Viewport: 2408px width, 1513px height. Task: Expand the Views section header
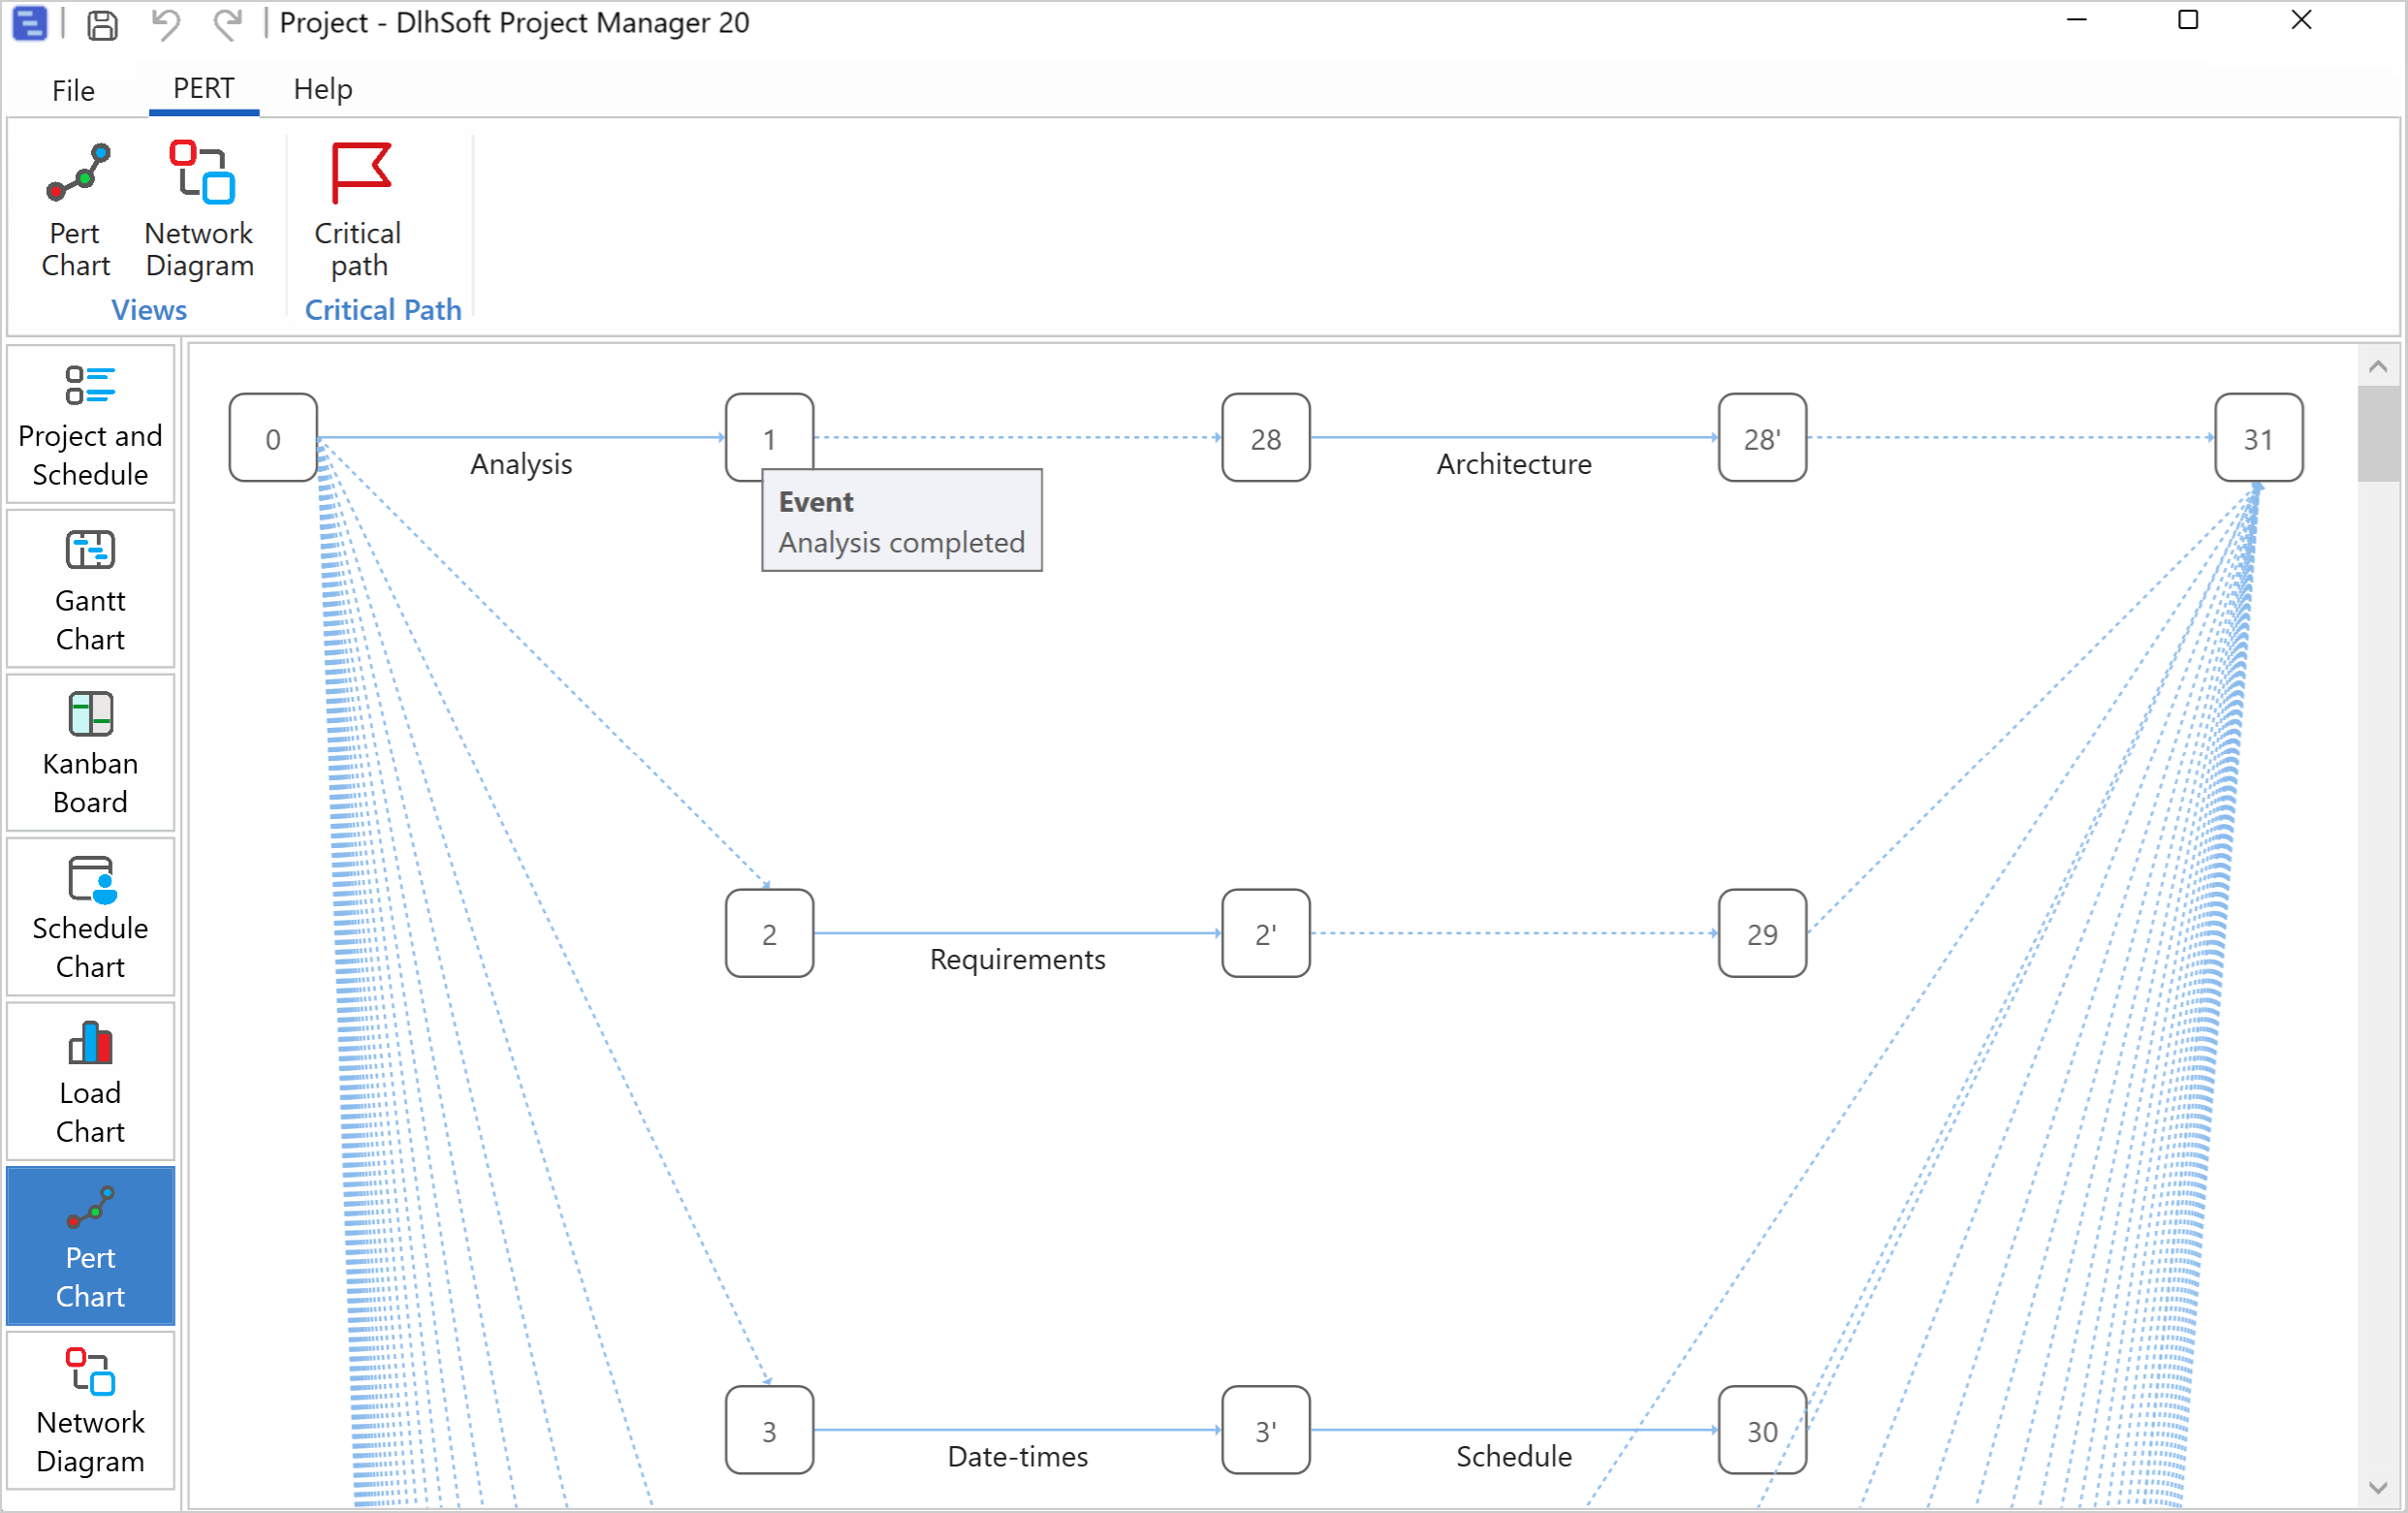point(148,308)
